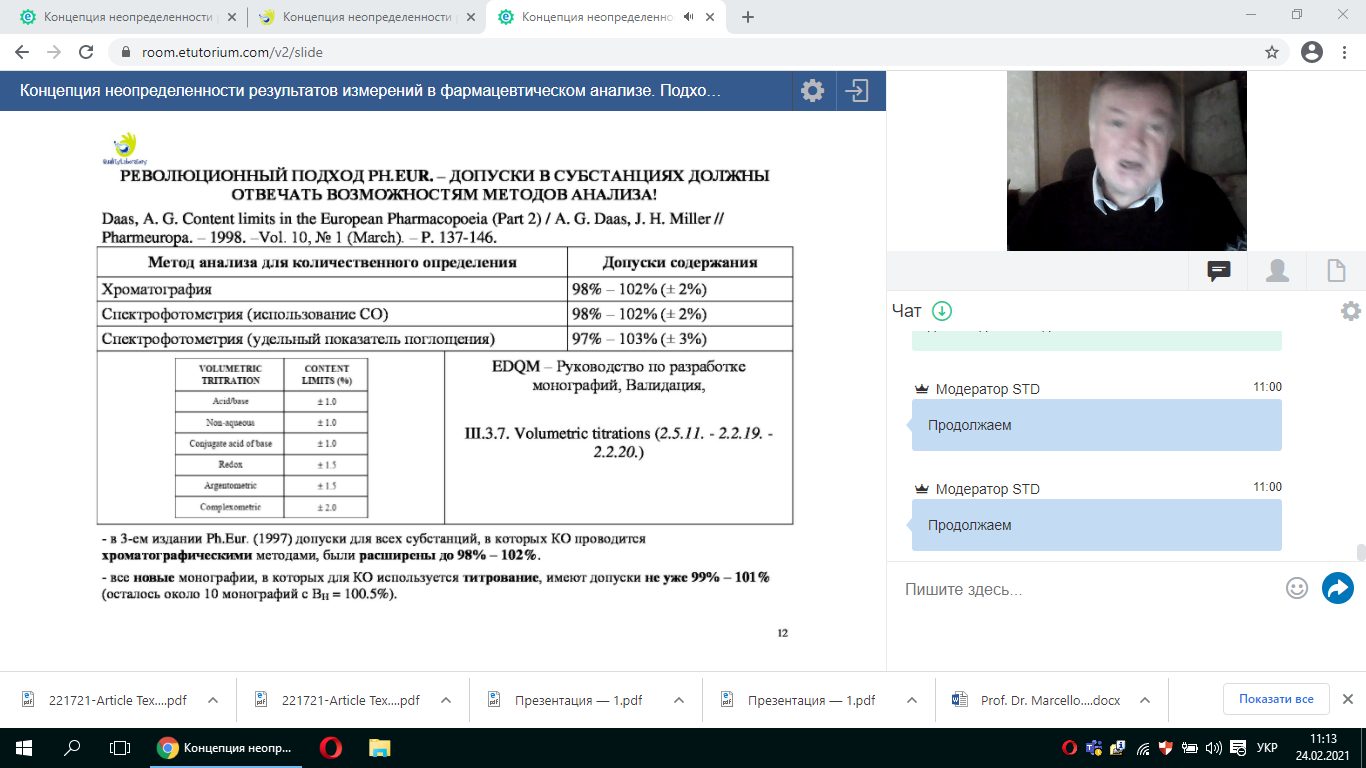Open the webinar settings gear icon
This screenshot has height=768, width=1366.
tap(812, 91)
